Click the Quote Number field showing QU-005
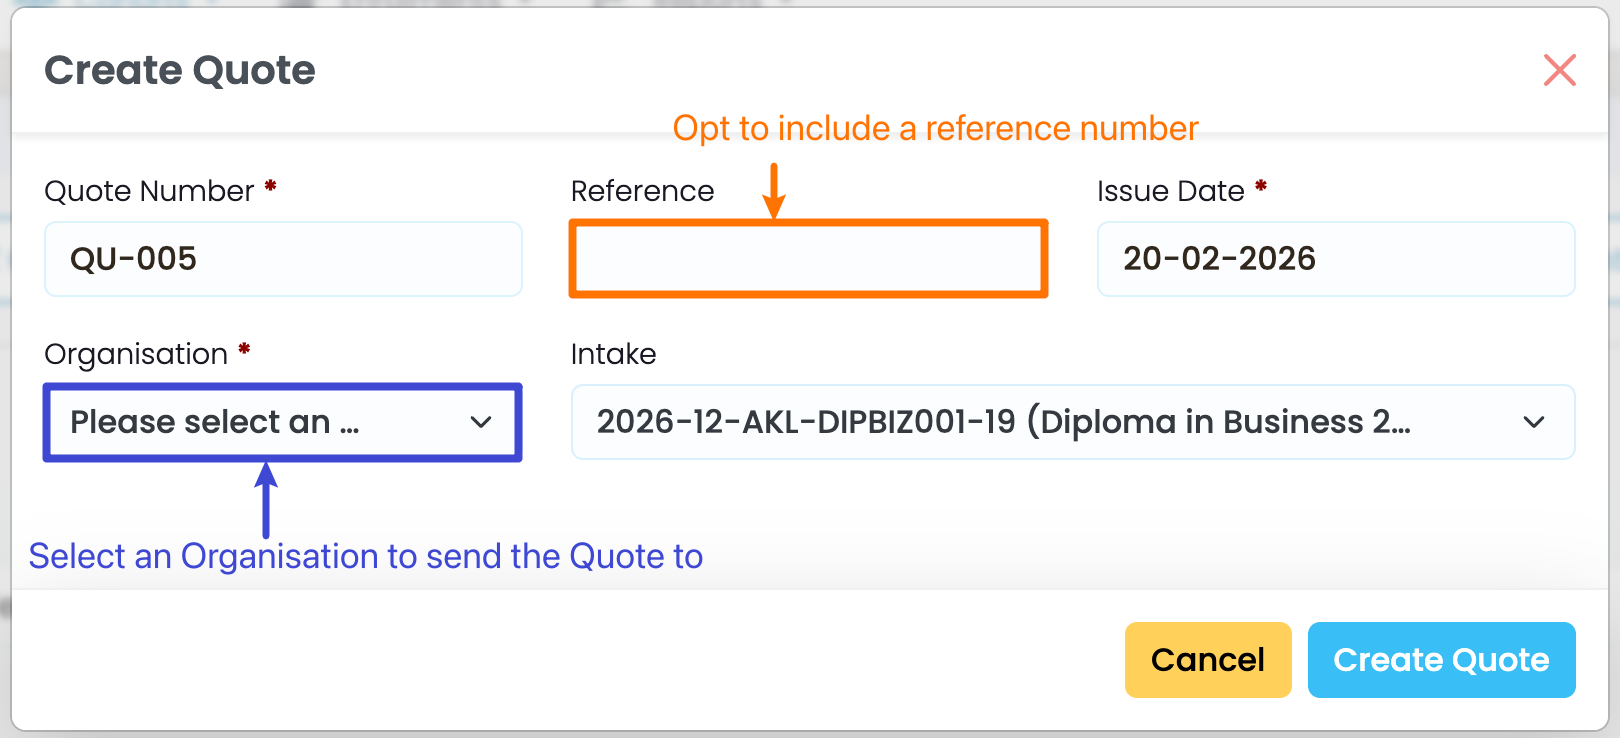 pyautogui.click(x=283, y=259)
